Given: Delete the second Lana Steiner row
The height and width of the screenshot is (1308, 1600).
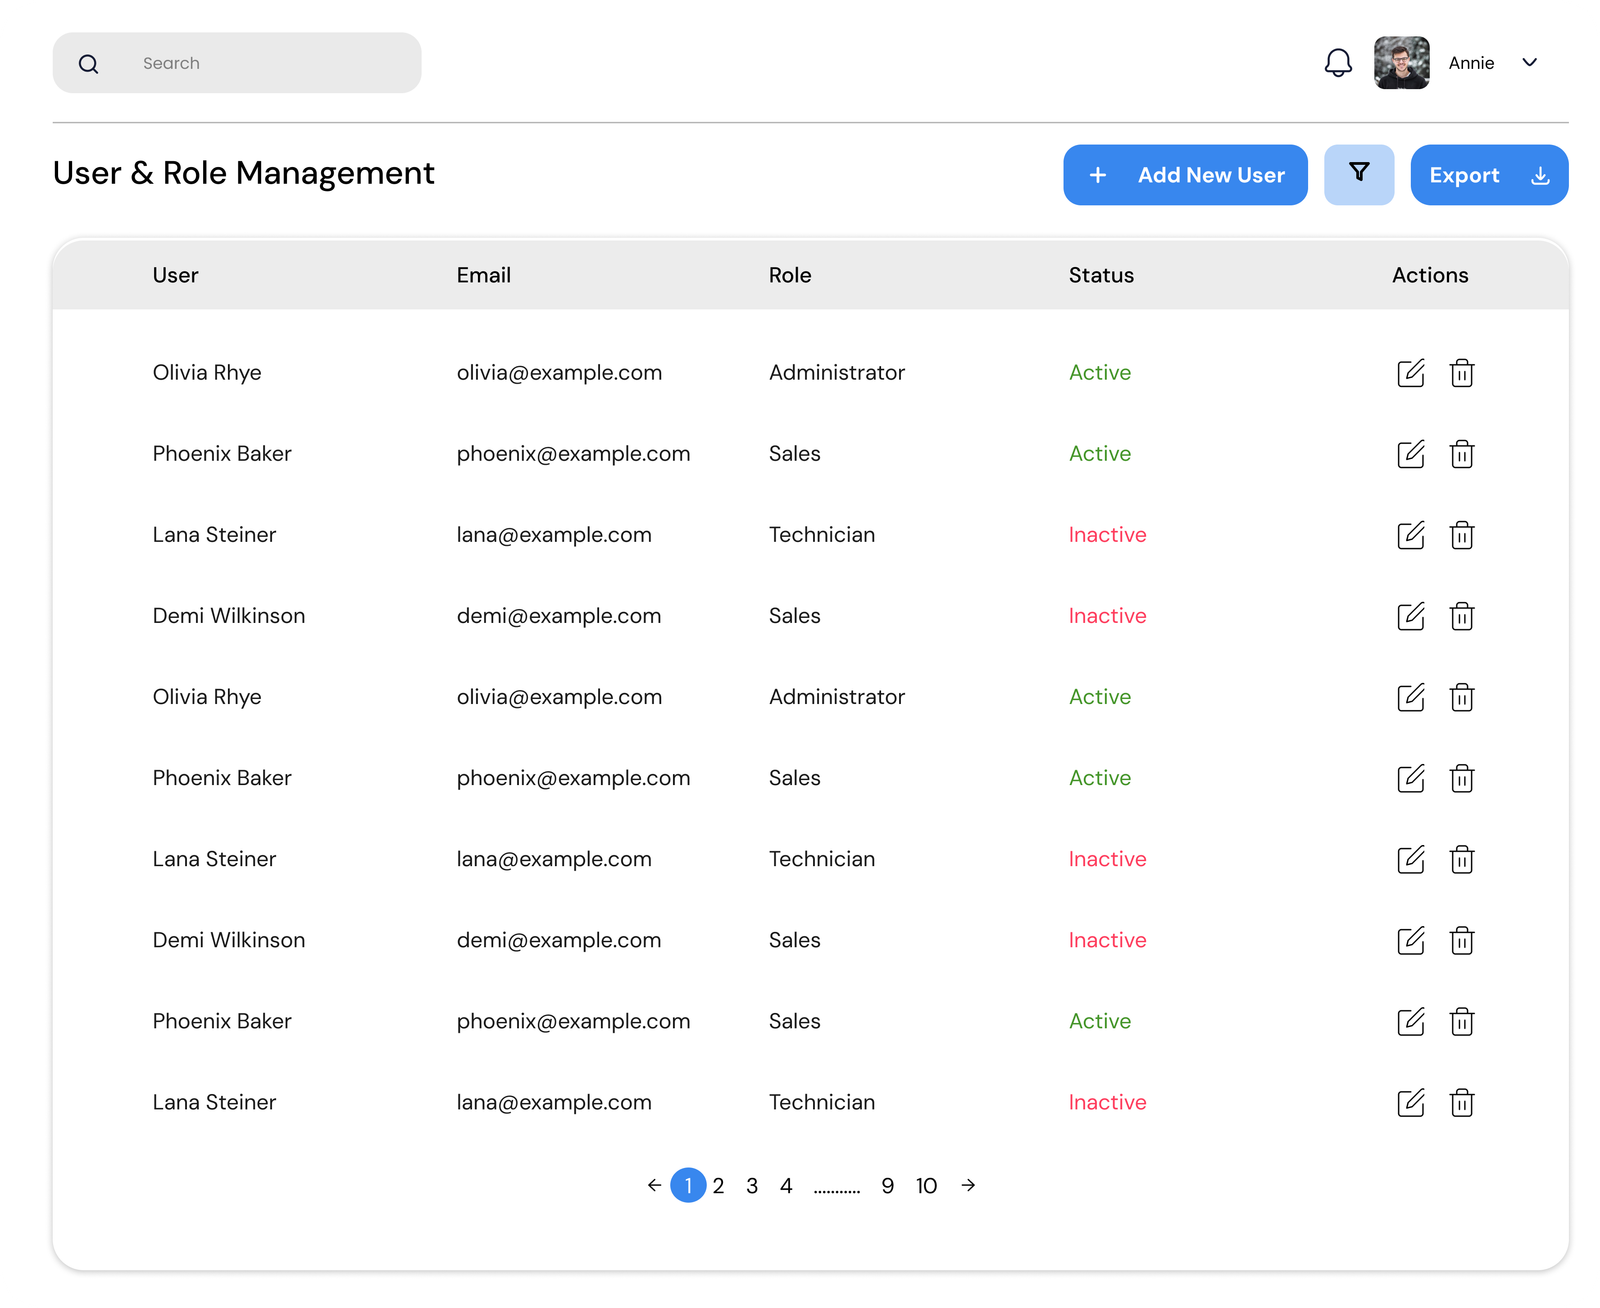Looking at the screenshot, I should pyautogui.click(x=1462, y=859).
